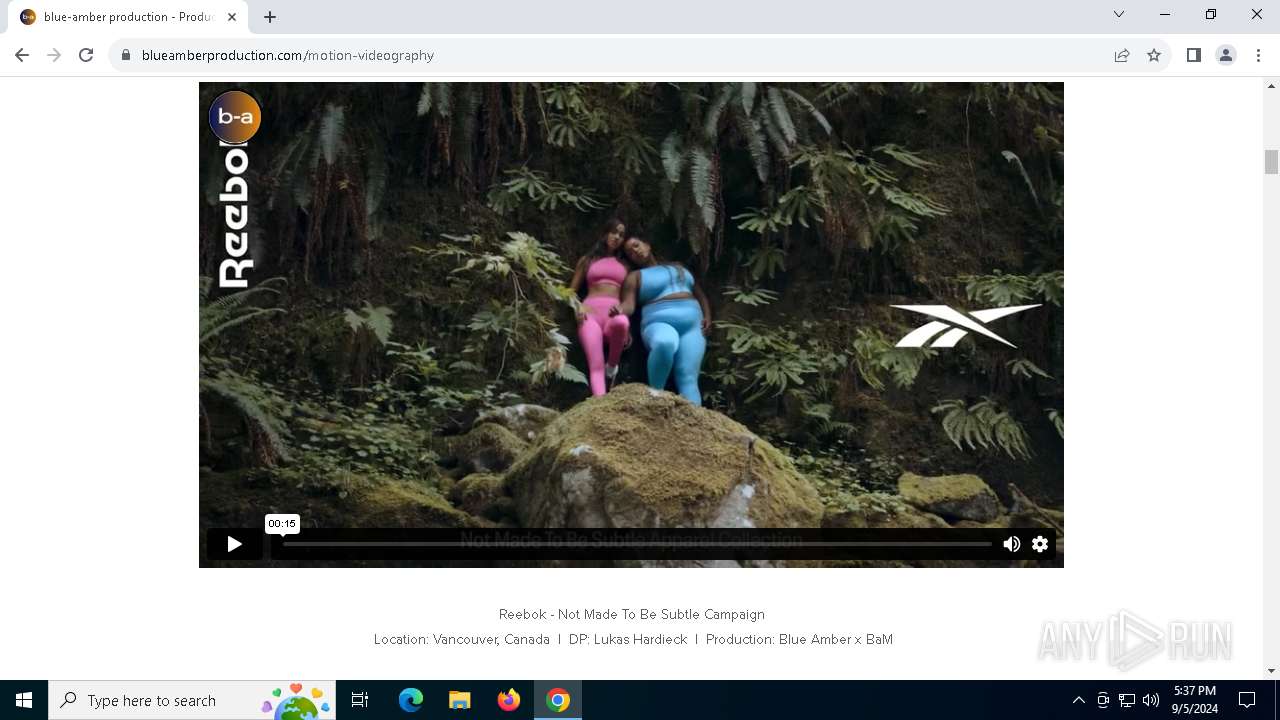The width and height of the screenshot is (1280, 720).
Task: Open Chrome three-dot menu
Action: point(1258,55)
